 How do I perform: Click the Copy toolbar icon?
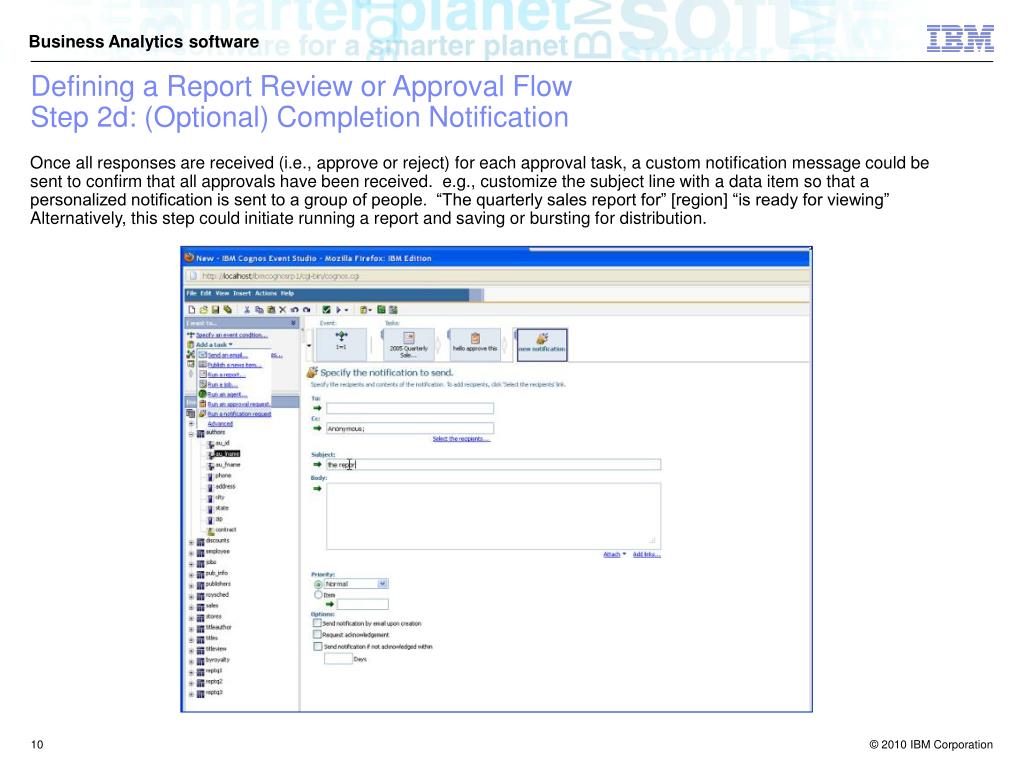[x=259, y=310]
